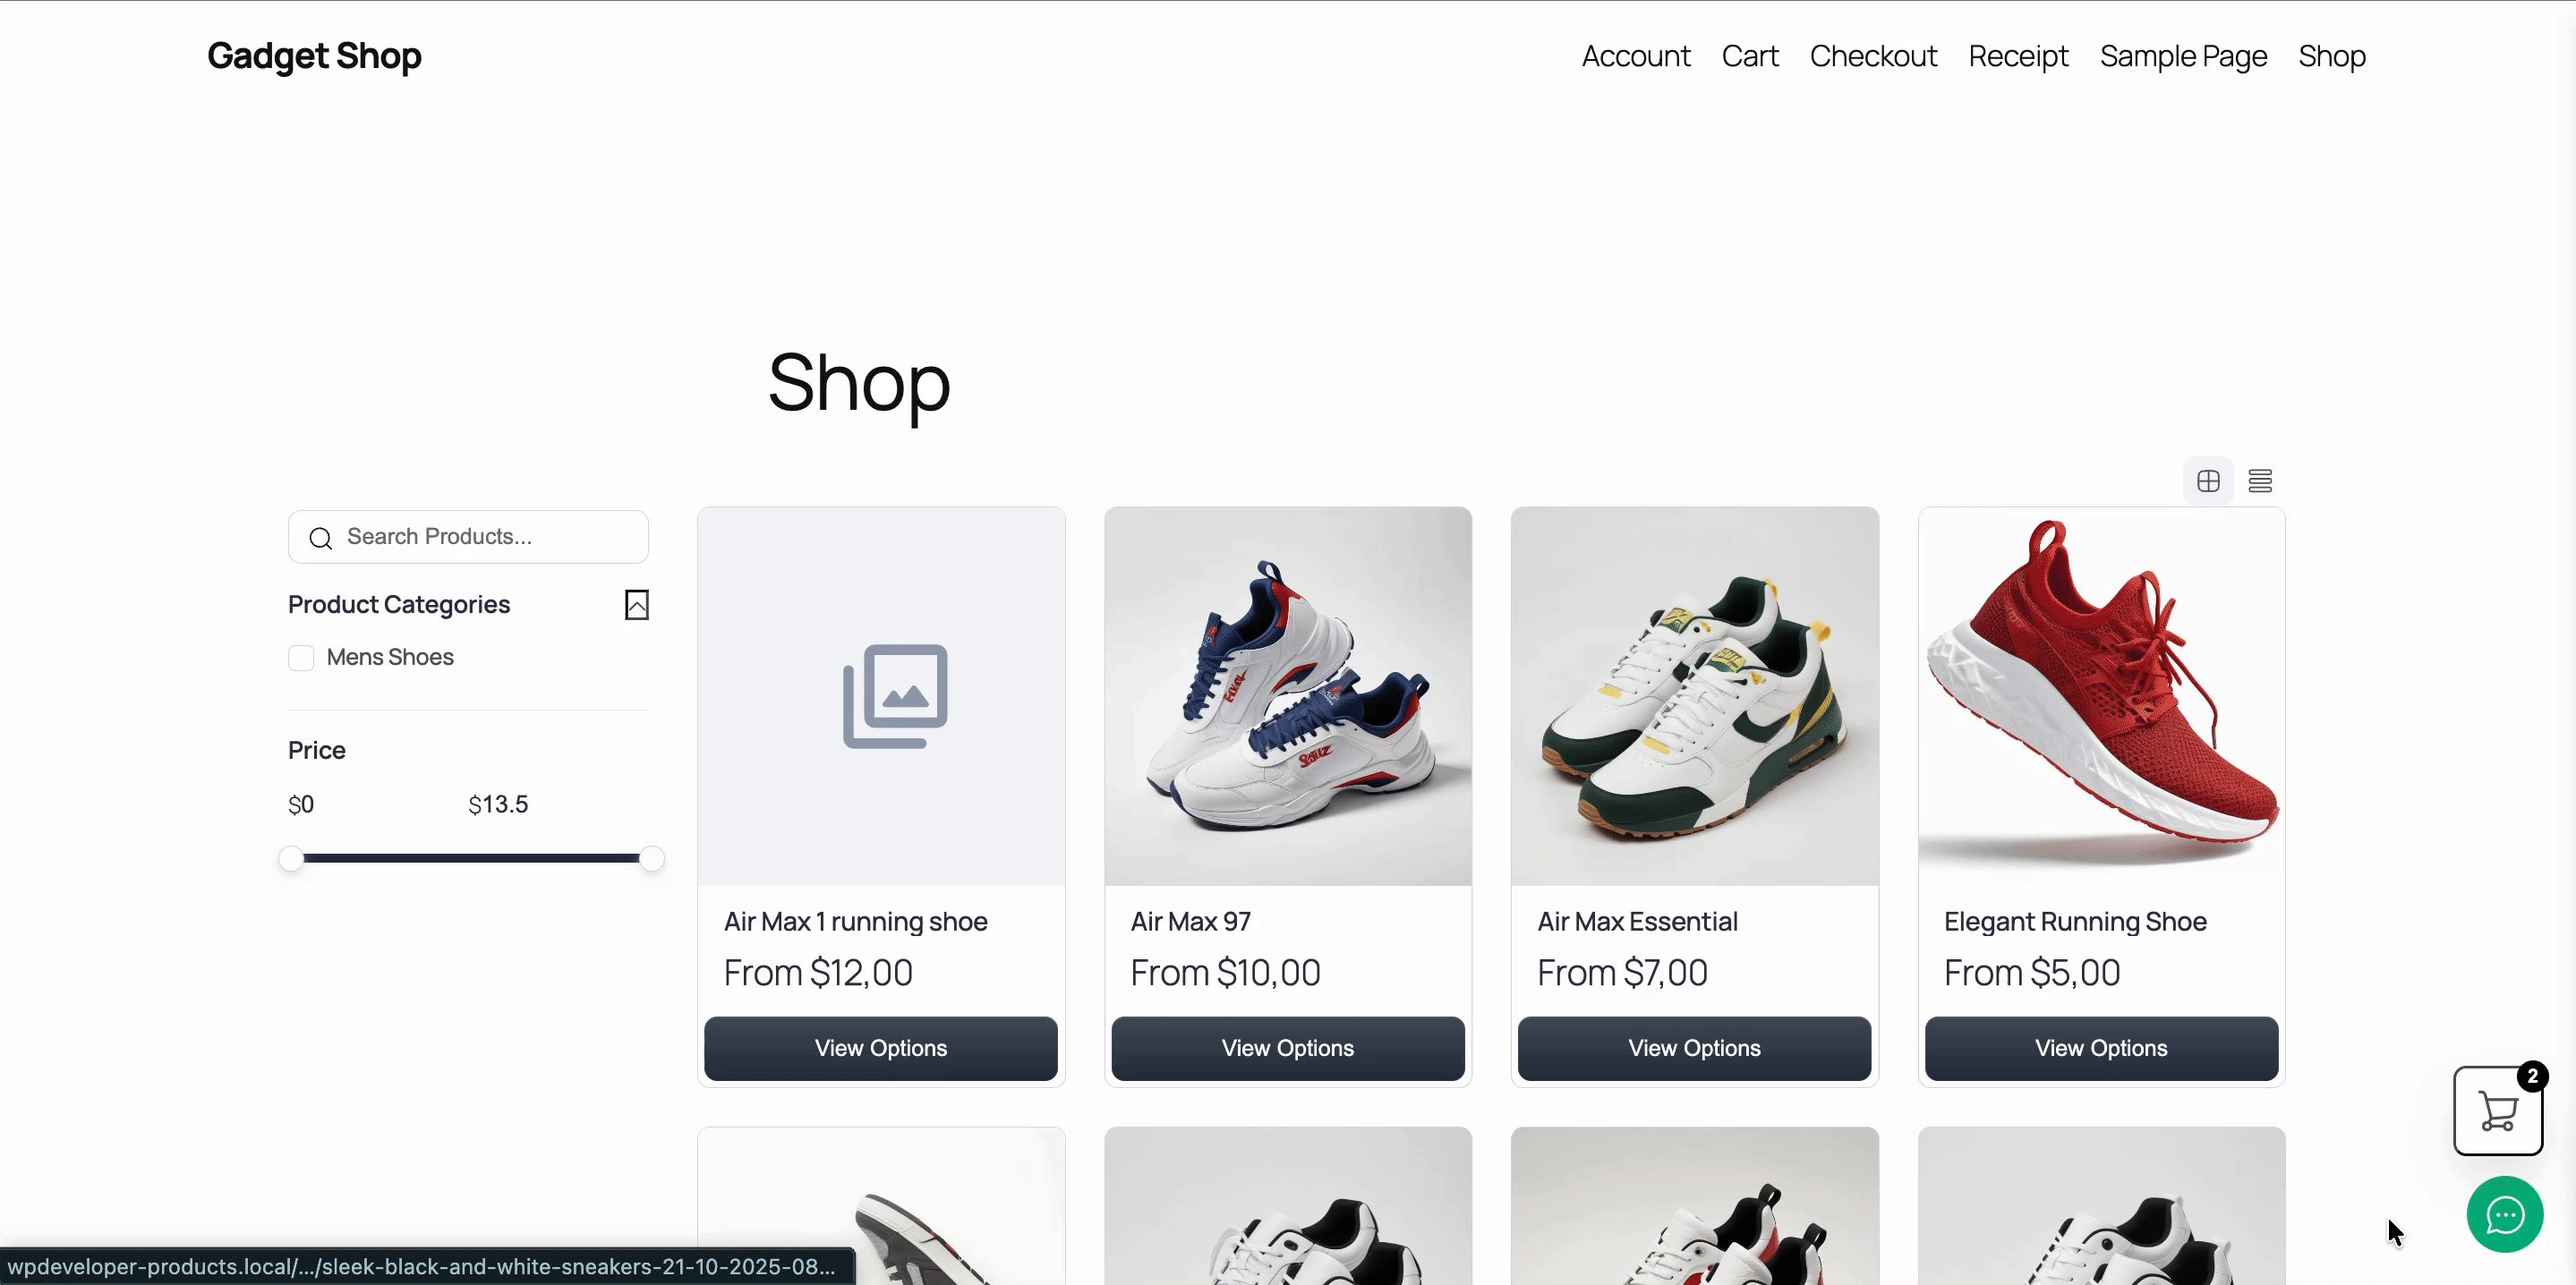This screenshot has width=2576, height=1285.
Task: View Options for Air Max 97
Action: (1288, 1048)
